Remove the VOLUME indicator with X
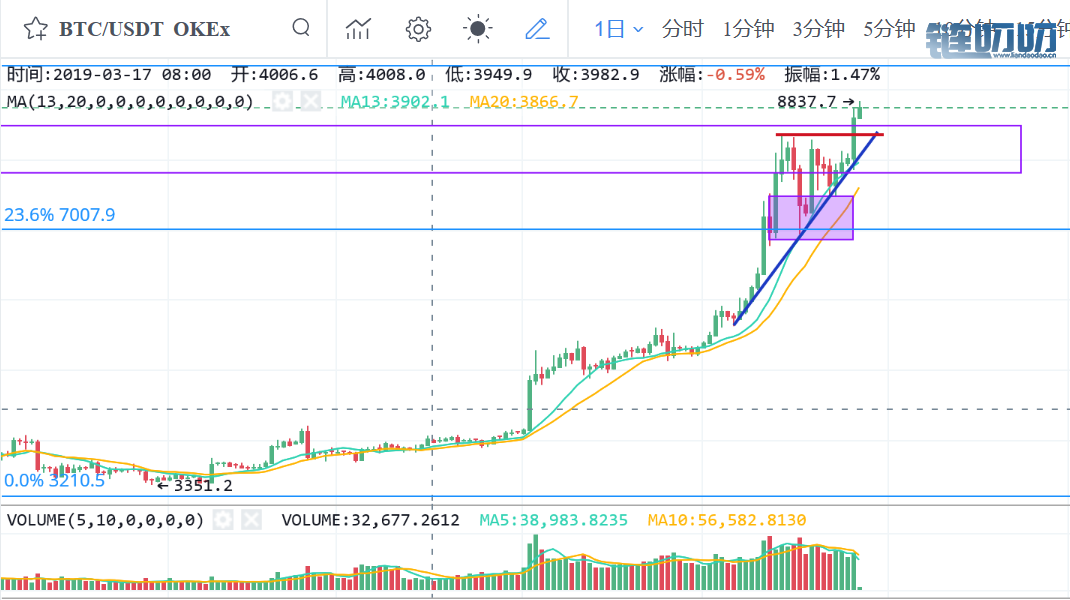 tap(251, 520)
